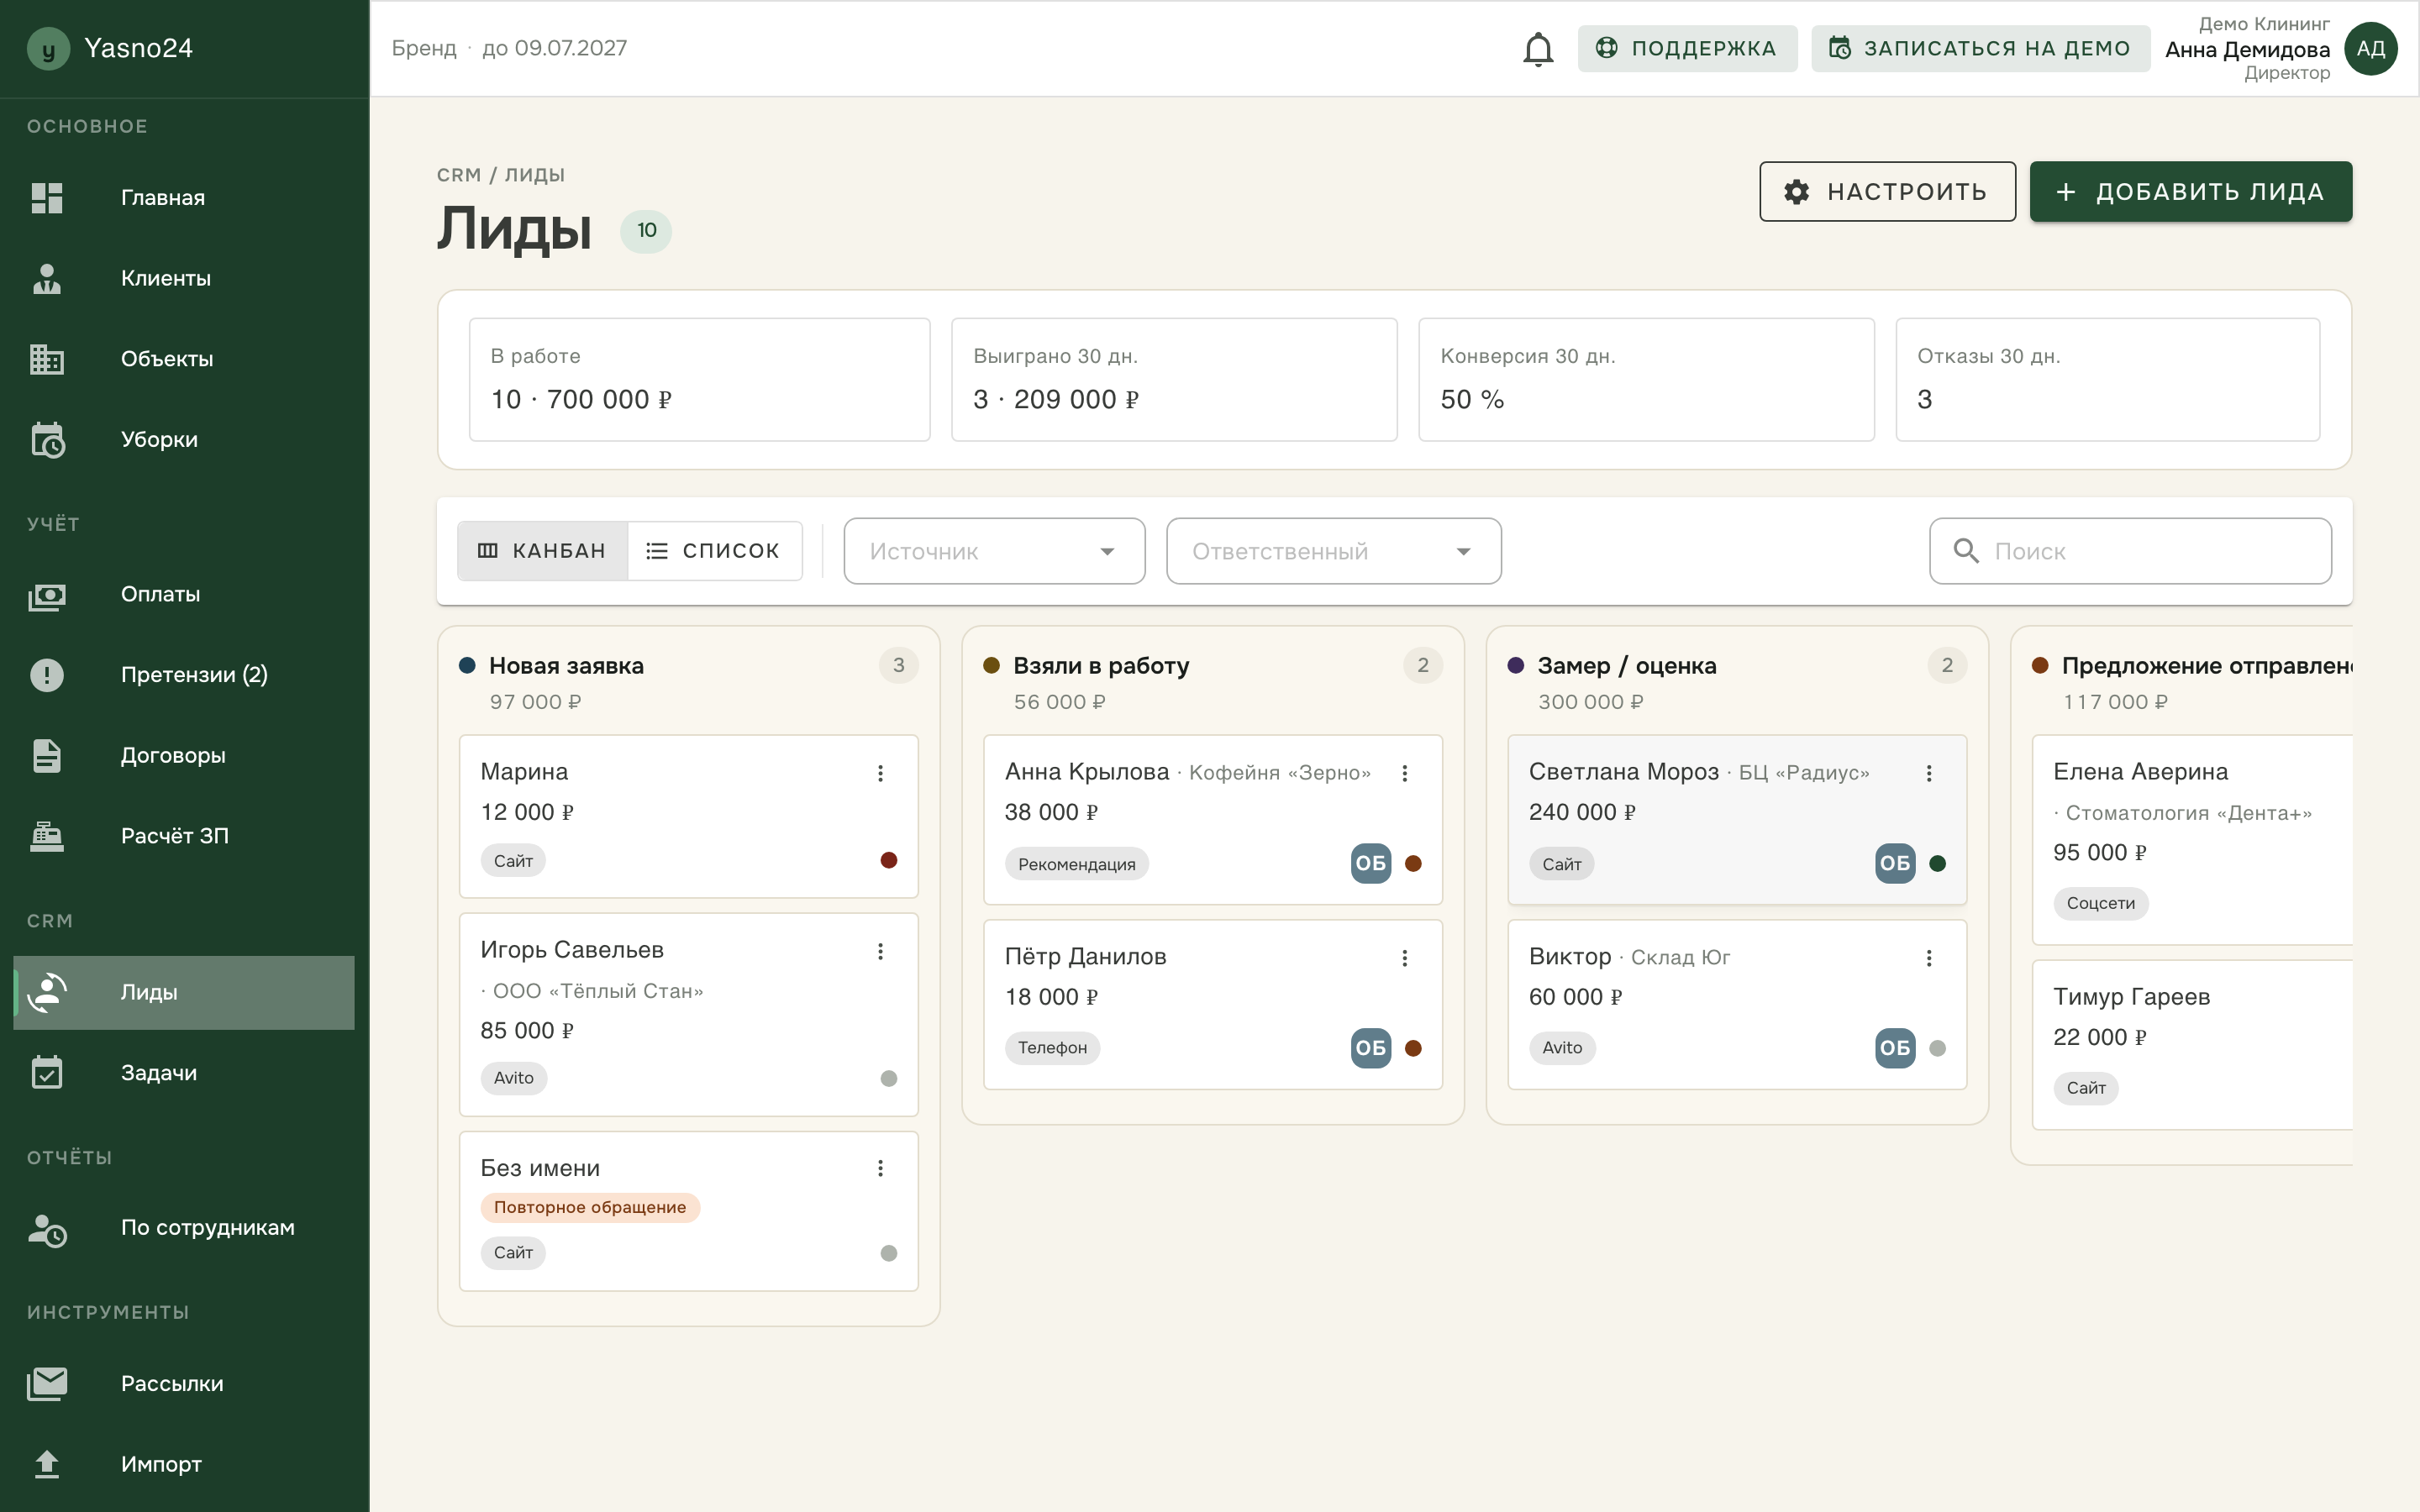Switch view to Канбан
The image size is (2420, 1512).
pyautogui.click(x=542, y=551)
